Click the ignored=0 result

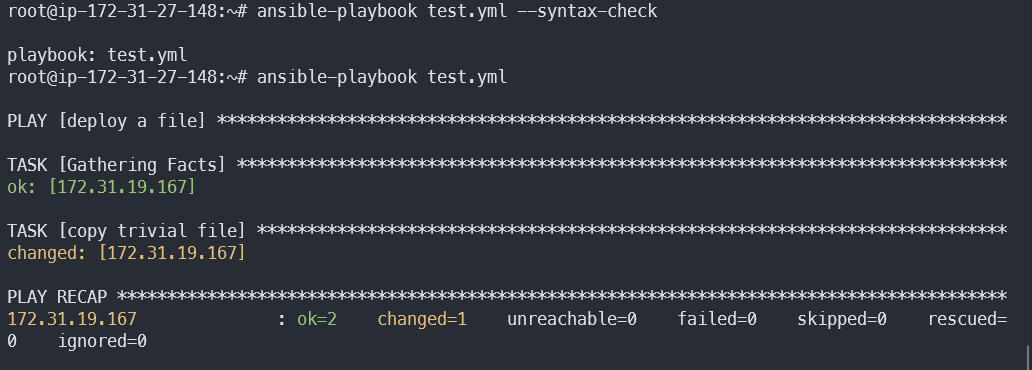pyautogui.click(x=102, y=342)
